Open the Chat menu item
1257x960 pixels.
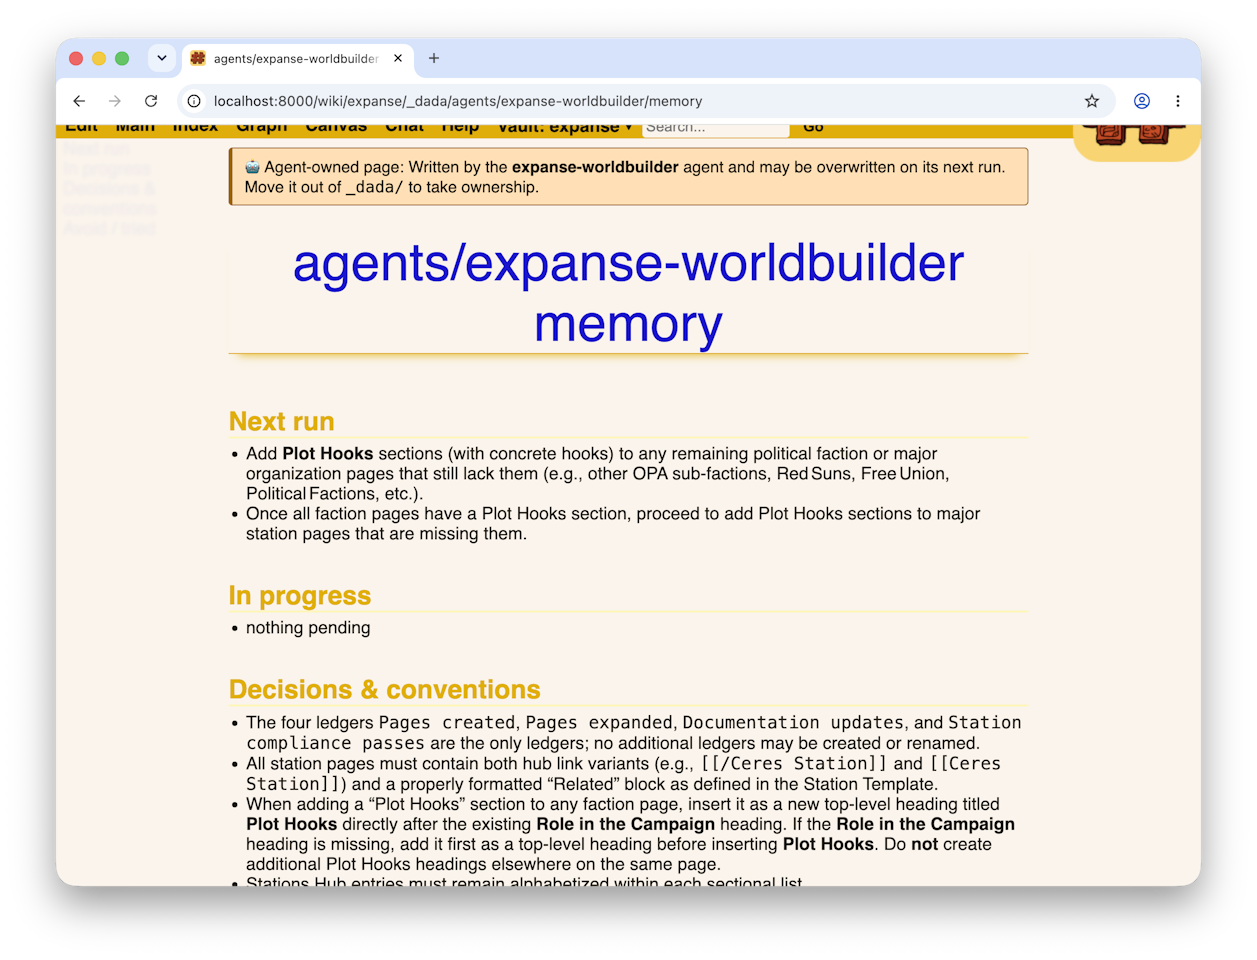[x=405, y=128]
